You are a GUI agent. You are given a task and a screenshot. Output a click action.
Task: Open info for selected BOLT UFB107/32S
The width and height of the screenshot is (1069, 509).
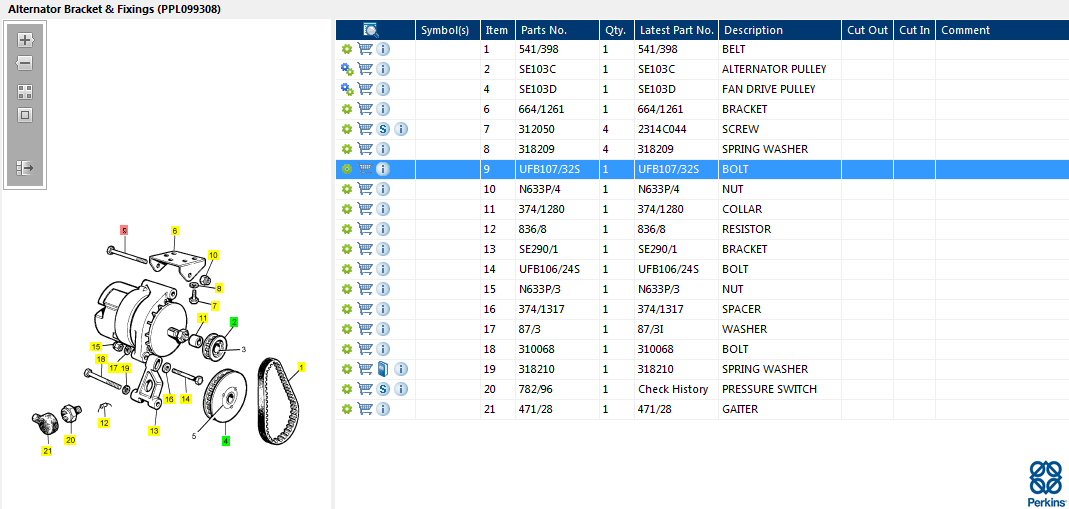383,169
